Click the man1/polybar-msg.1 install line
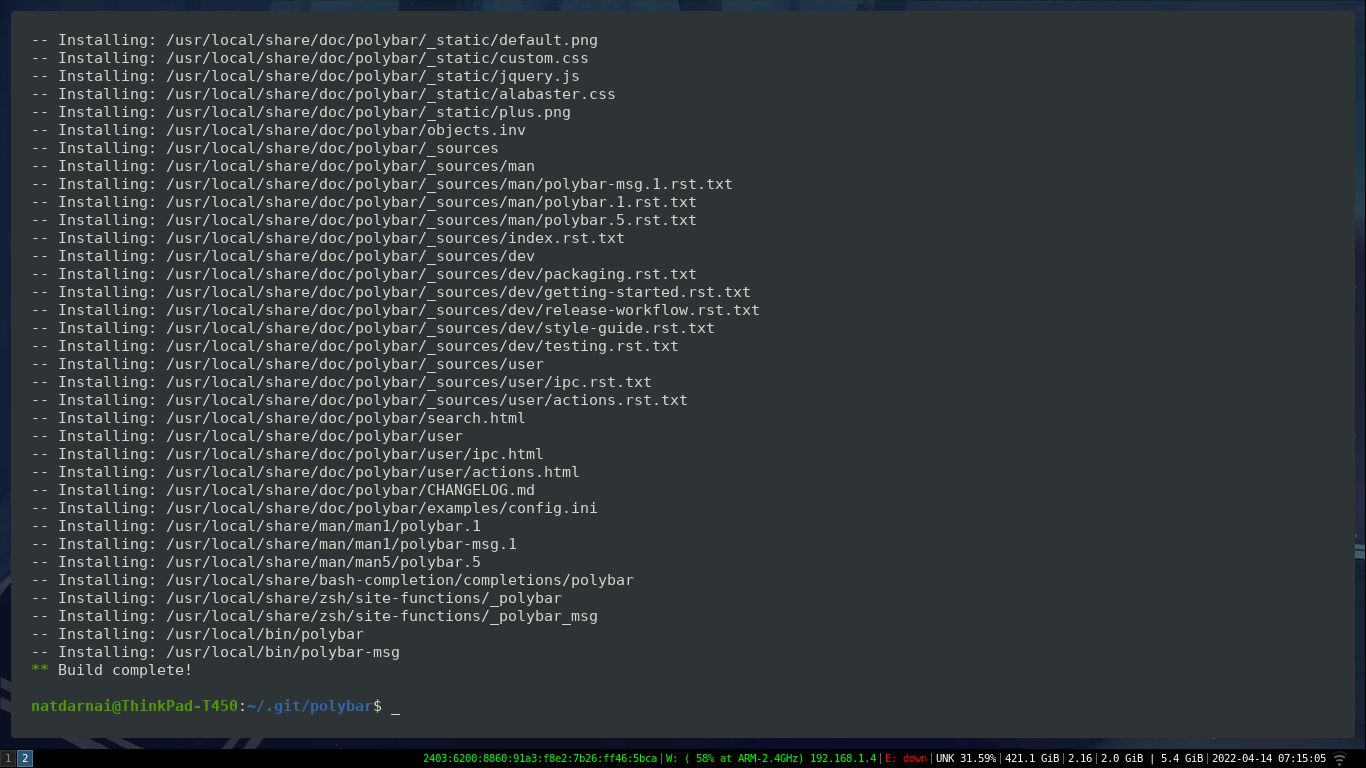 (x=274, y=544)
